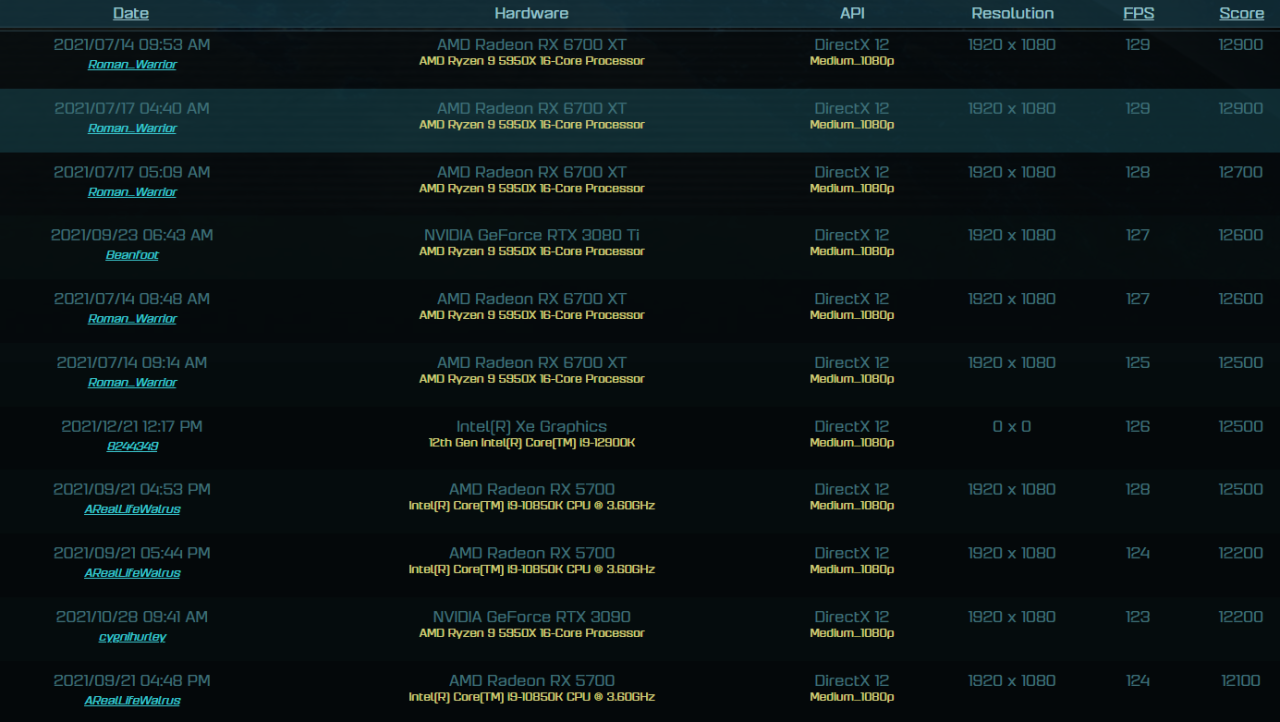Select the date 2021/10/28 09:41 AM
This screenshot has height=722, width=1280.
(x=132, y=617)
